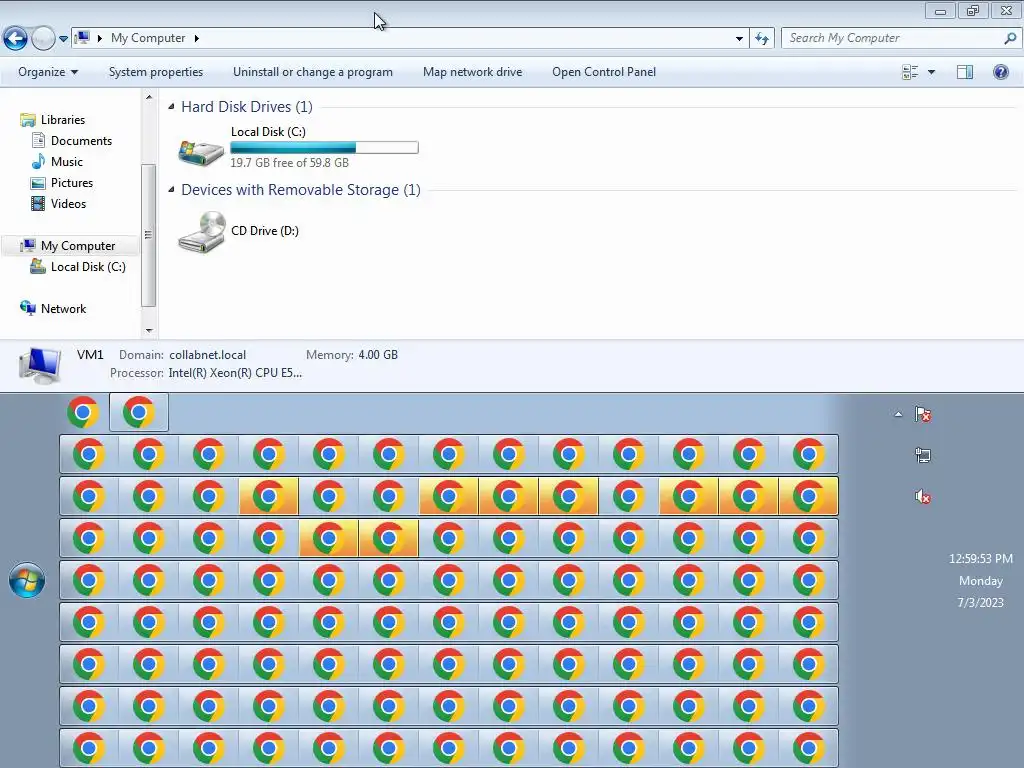Open previous locations dropdown in address bar

(x=739, y=39)
